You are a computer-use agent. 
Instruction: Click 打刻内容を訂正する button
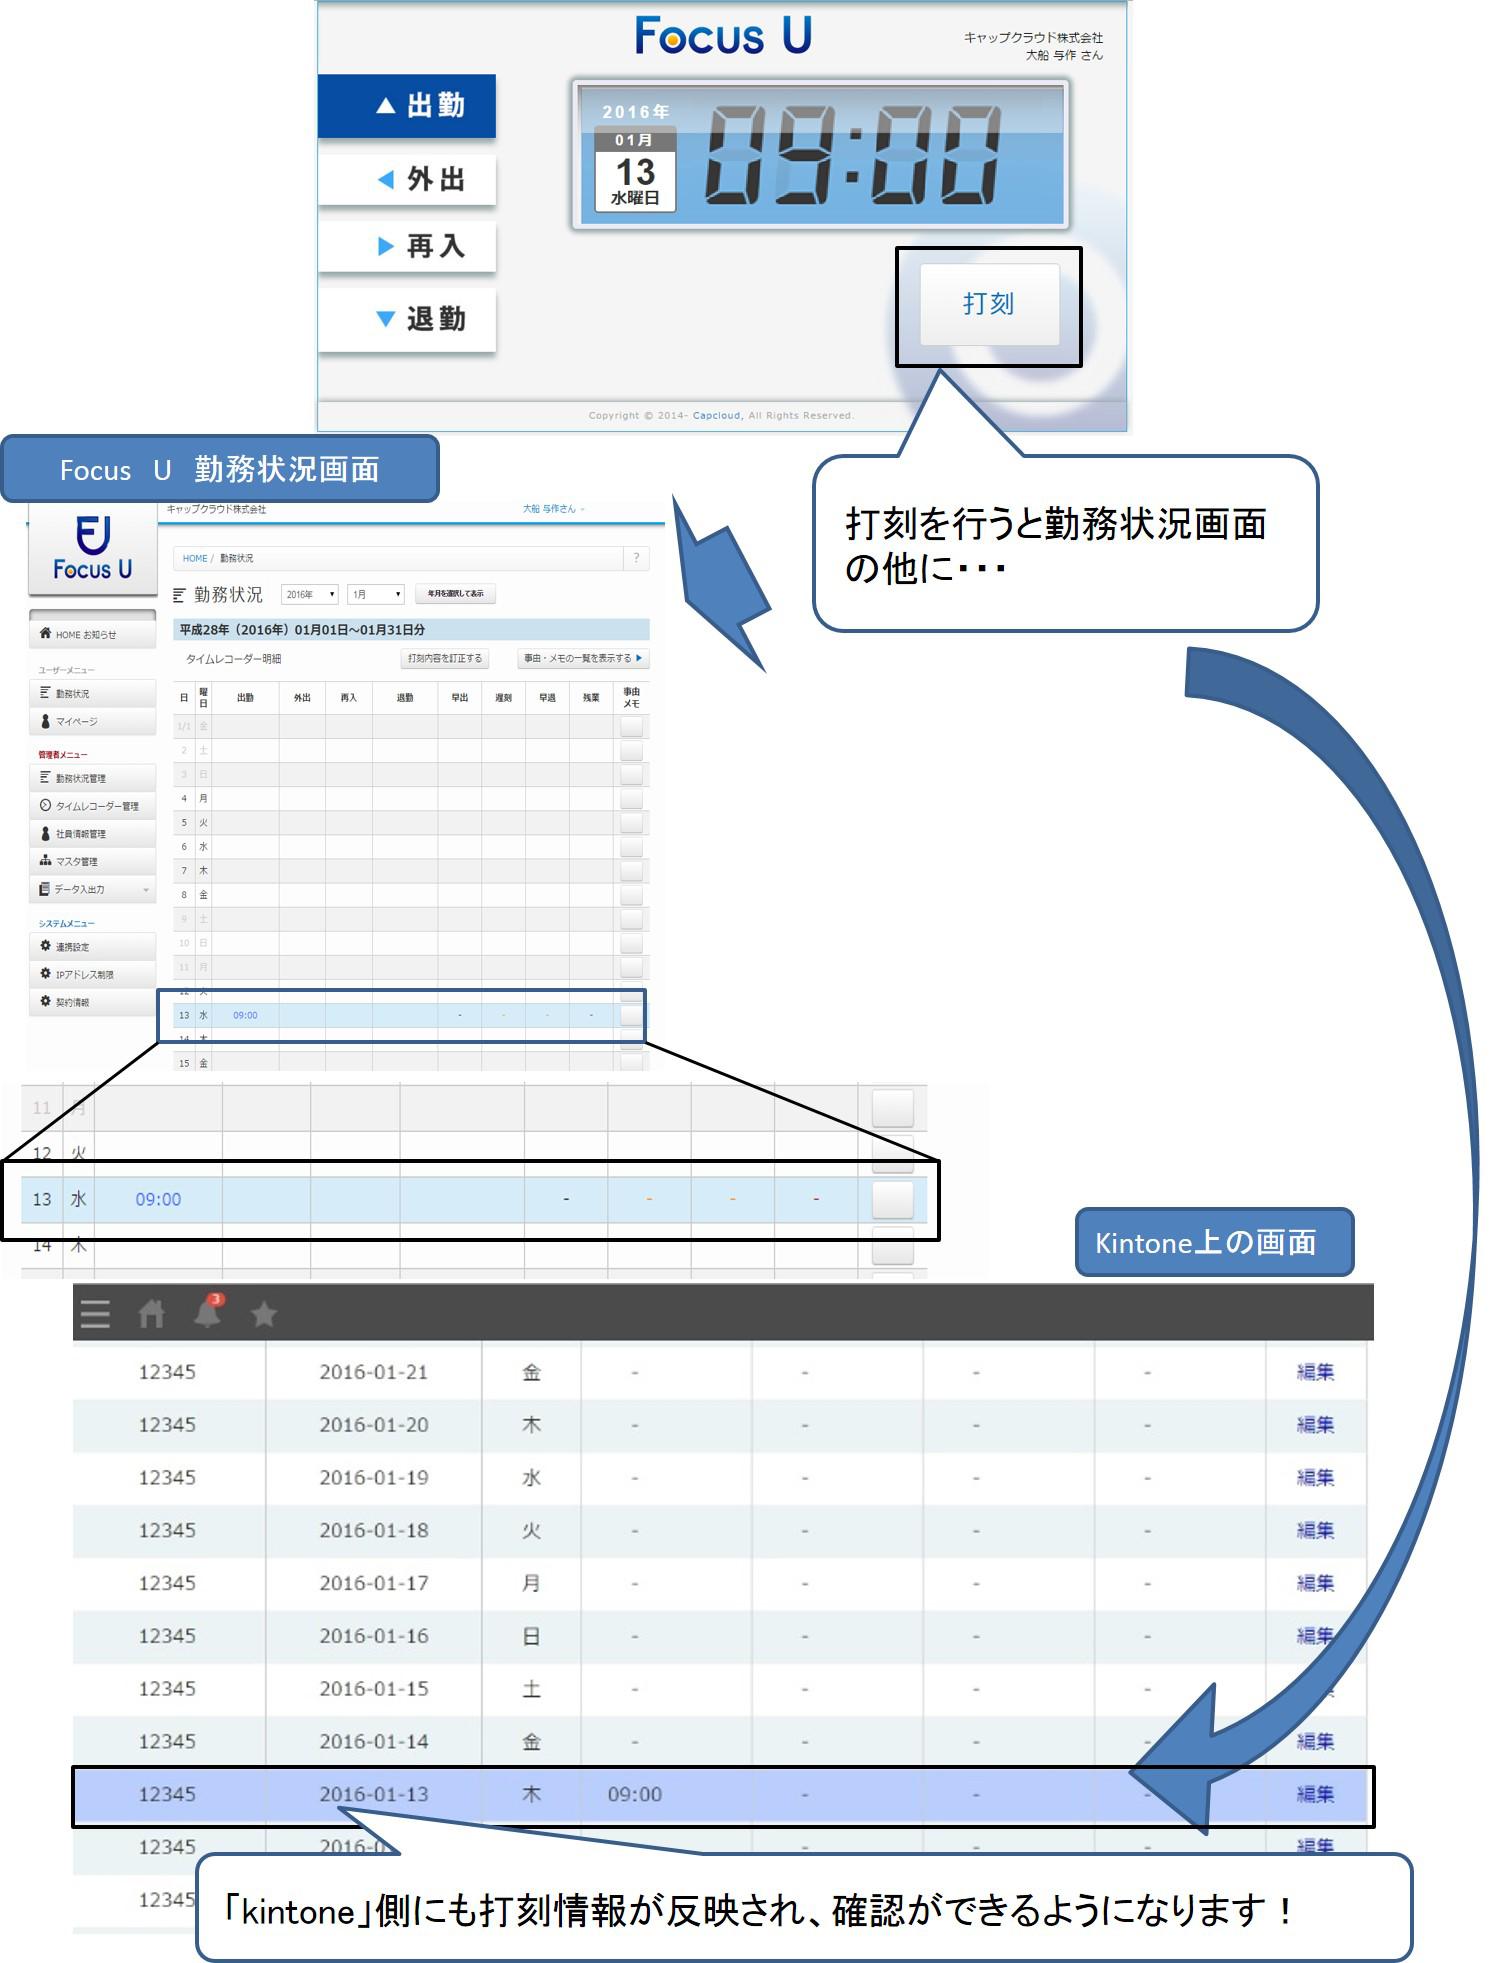coord(445,658)
